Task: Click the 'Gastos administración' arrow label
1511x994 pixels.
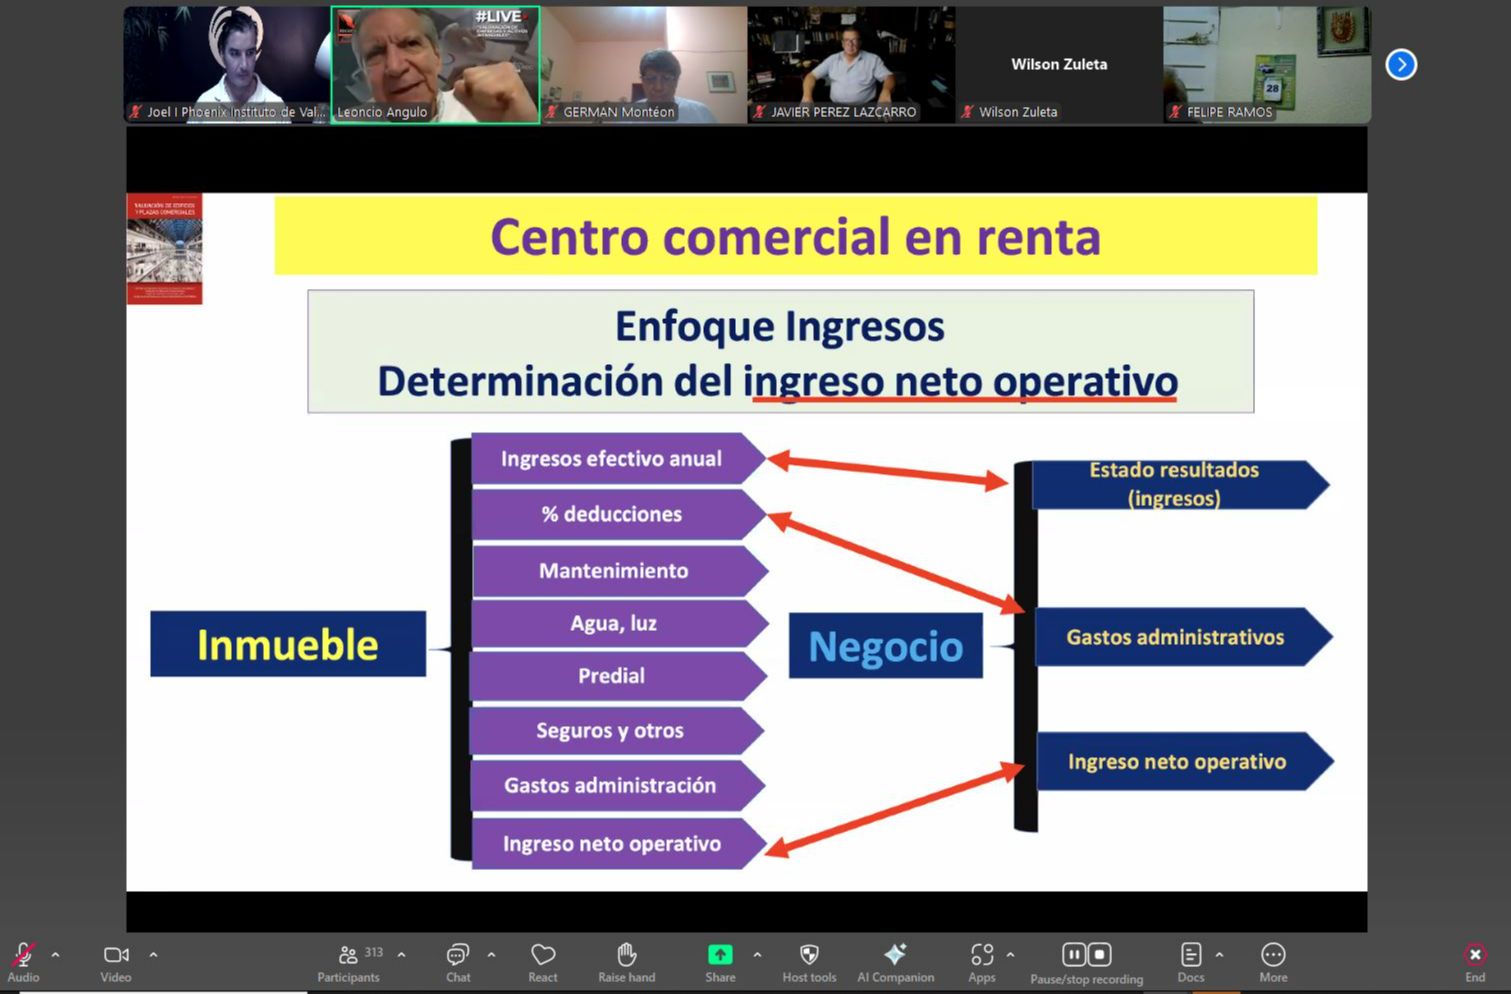Action: click(x=610, y=786)
